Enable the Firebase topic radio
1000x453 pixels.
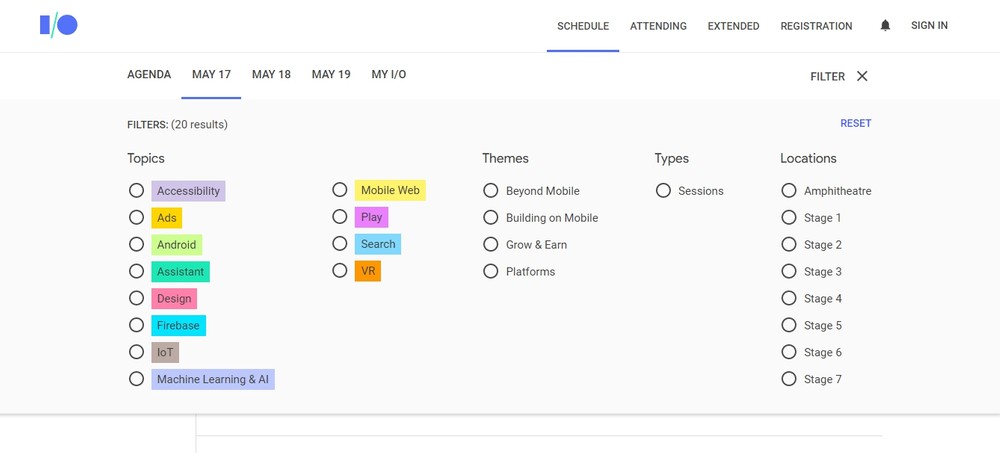[136, 325]
